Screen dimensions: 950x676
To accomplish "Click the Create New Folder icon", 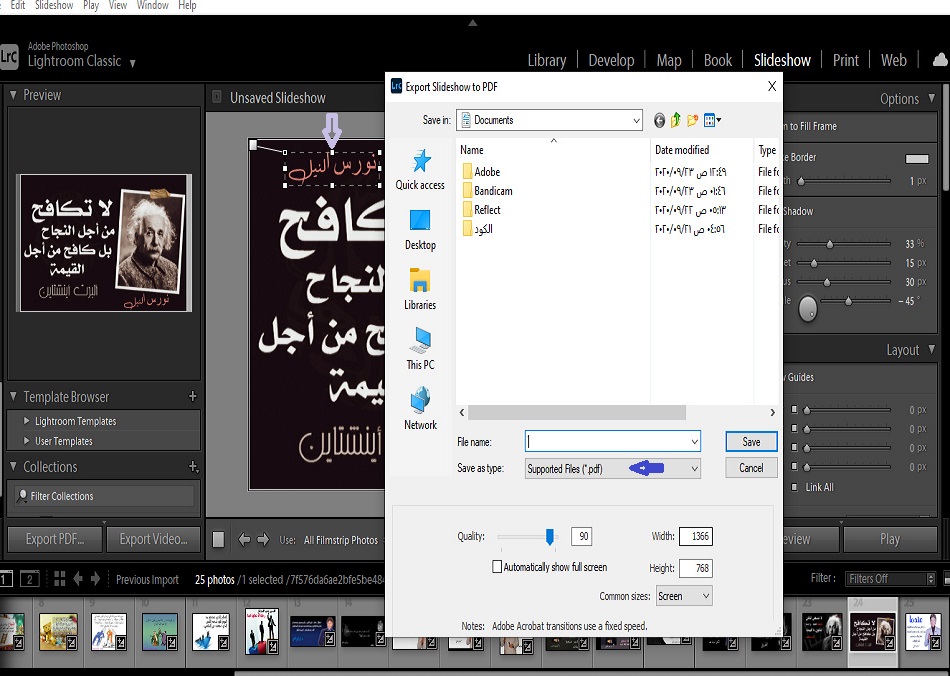I will pyautogui.click(x=692, y=120).
